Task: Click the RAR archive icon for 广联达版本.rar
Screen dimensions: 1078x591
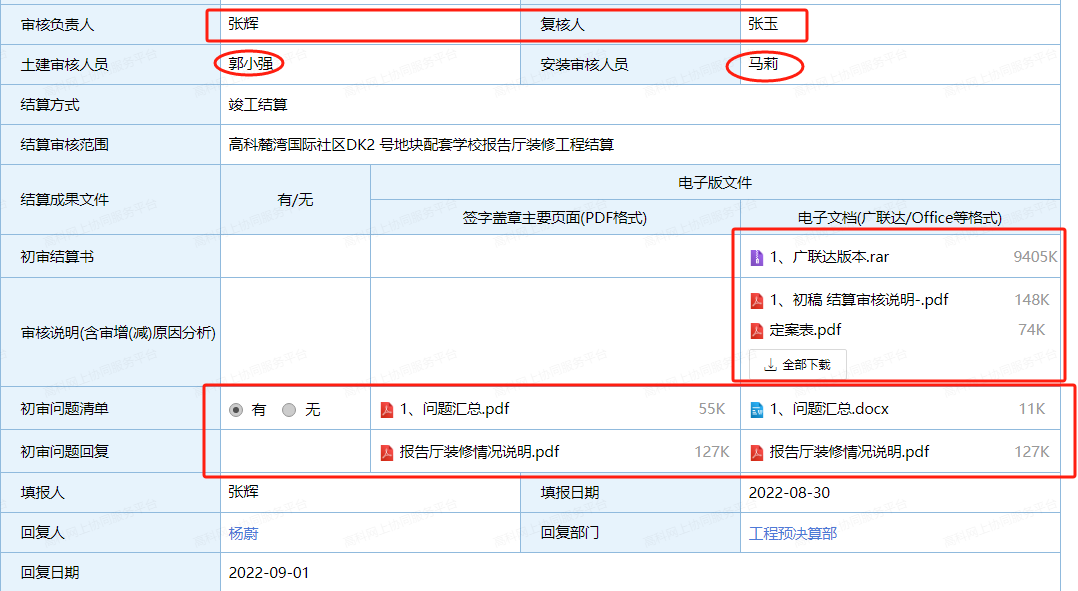Action: click(757, 258)
